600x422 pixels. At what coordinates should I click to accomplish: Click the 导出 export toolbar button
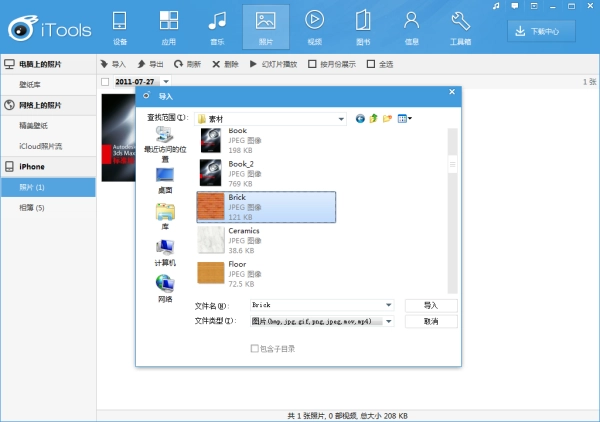150,64
